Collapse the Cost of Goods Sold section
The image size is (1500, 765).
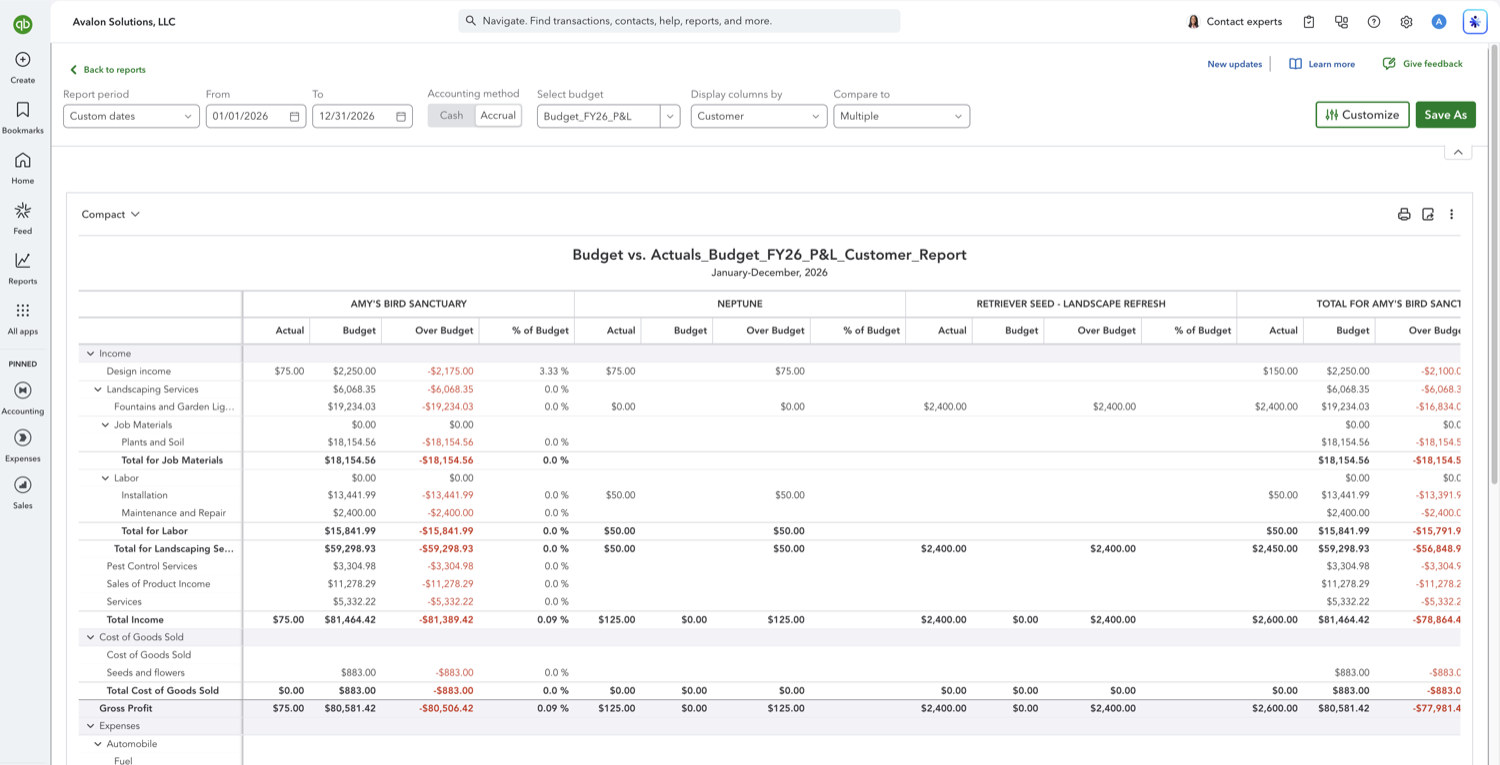90,637
